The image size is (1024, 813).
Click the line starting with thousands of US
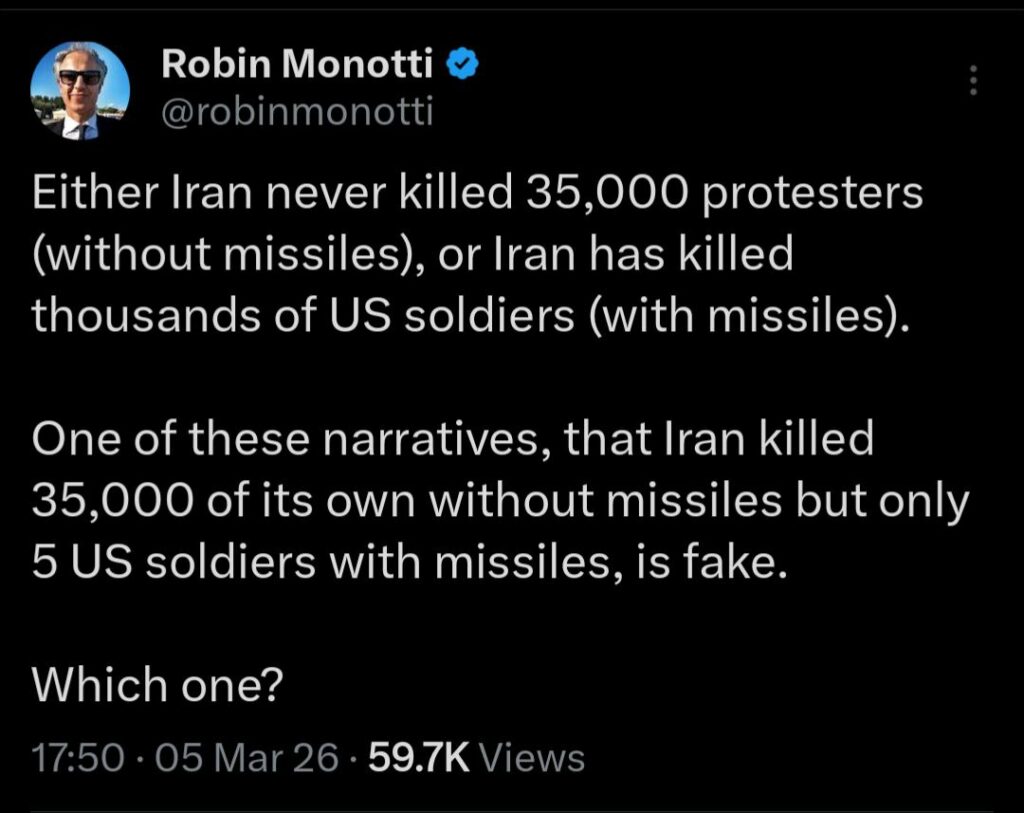(472, 316)
